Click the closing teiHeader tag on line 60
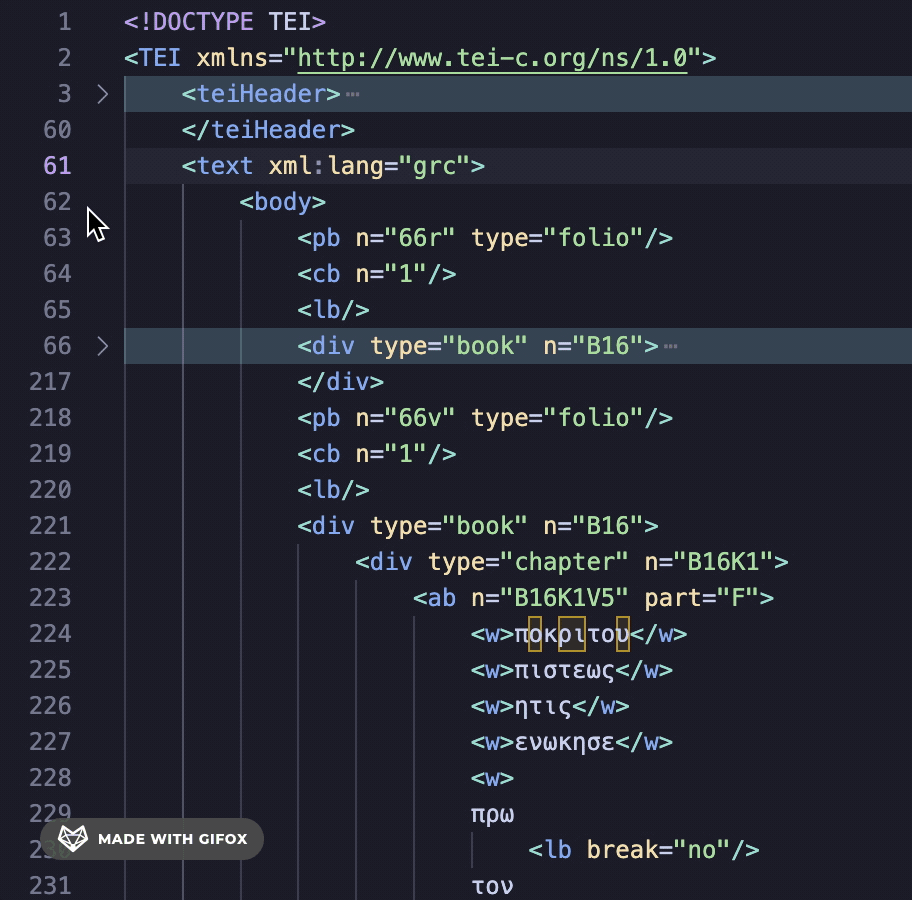The image size is (912, 900). point(268,130)
